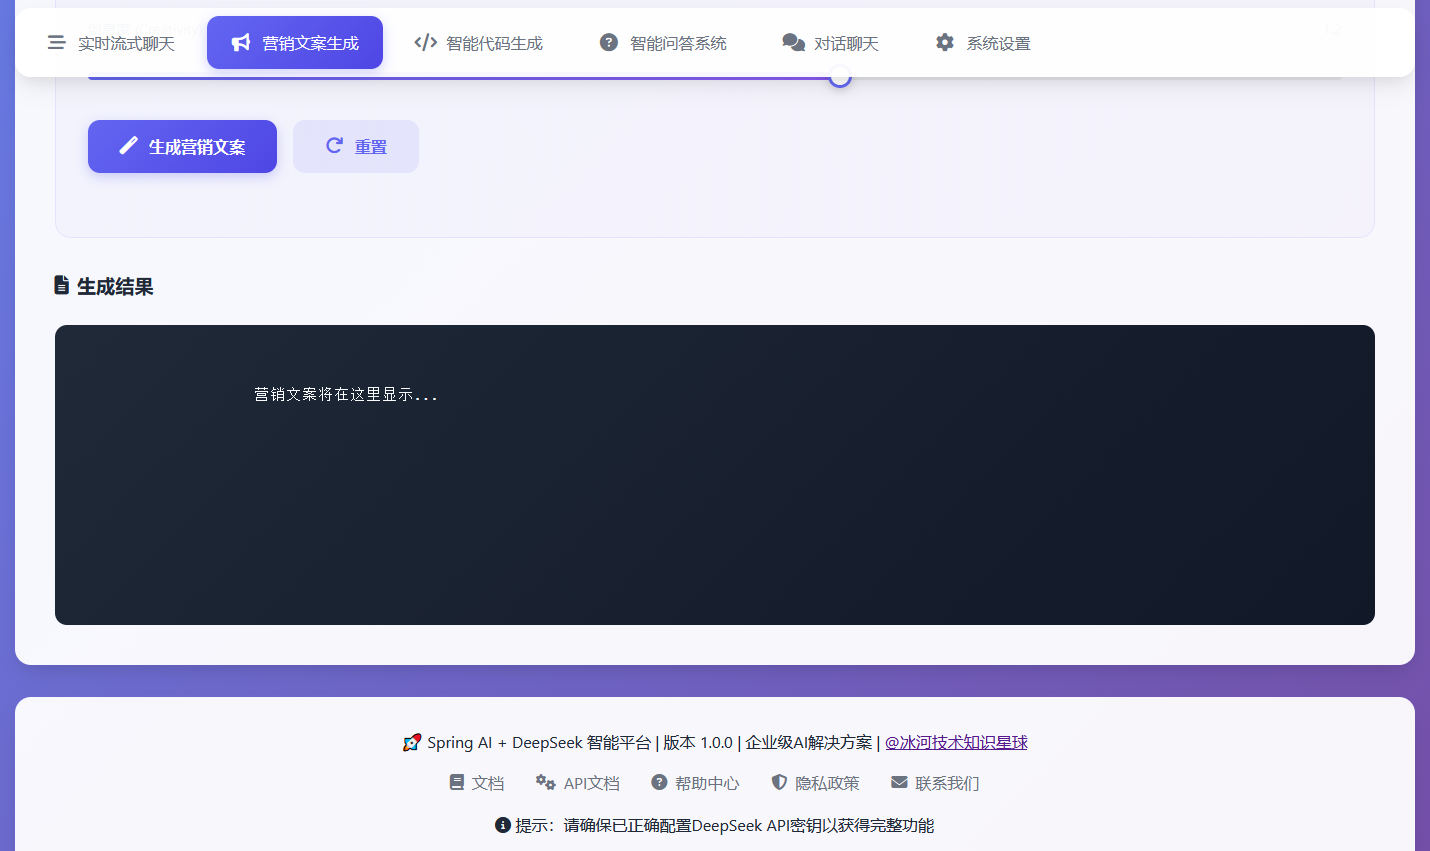This screenshot has width=1430, height=851.
Task: Click the book icon beside 文档 in footer
Action: click(457, 782)
